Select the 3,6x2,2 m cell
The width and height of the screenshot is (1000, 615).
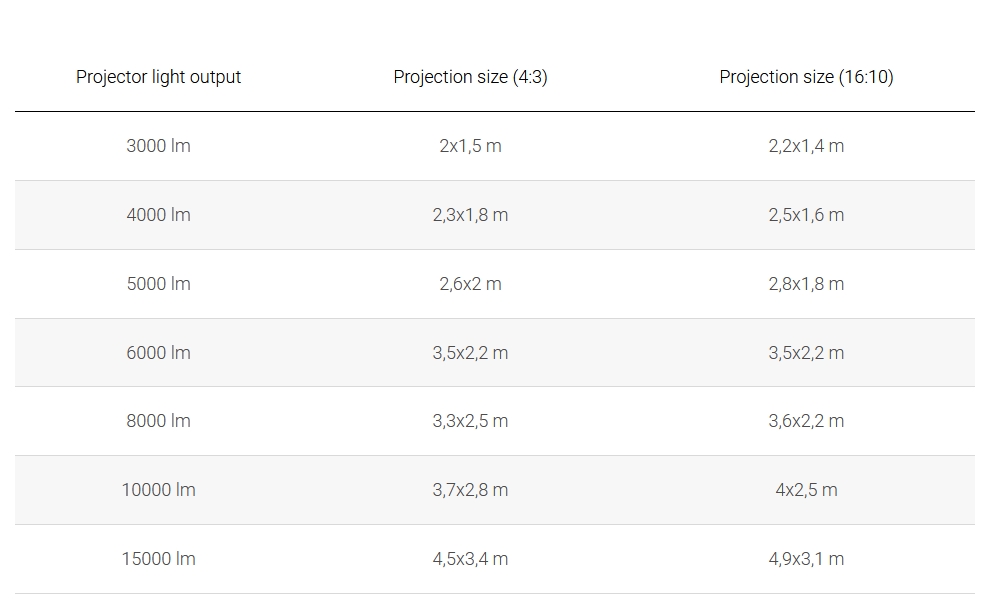[x=806, y=421]
